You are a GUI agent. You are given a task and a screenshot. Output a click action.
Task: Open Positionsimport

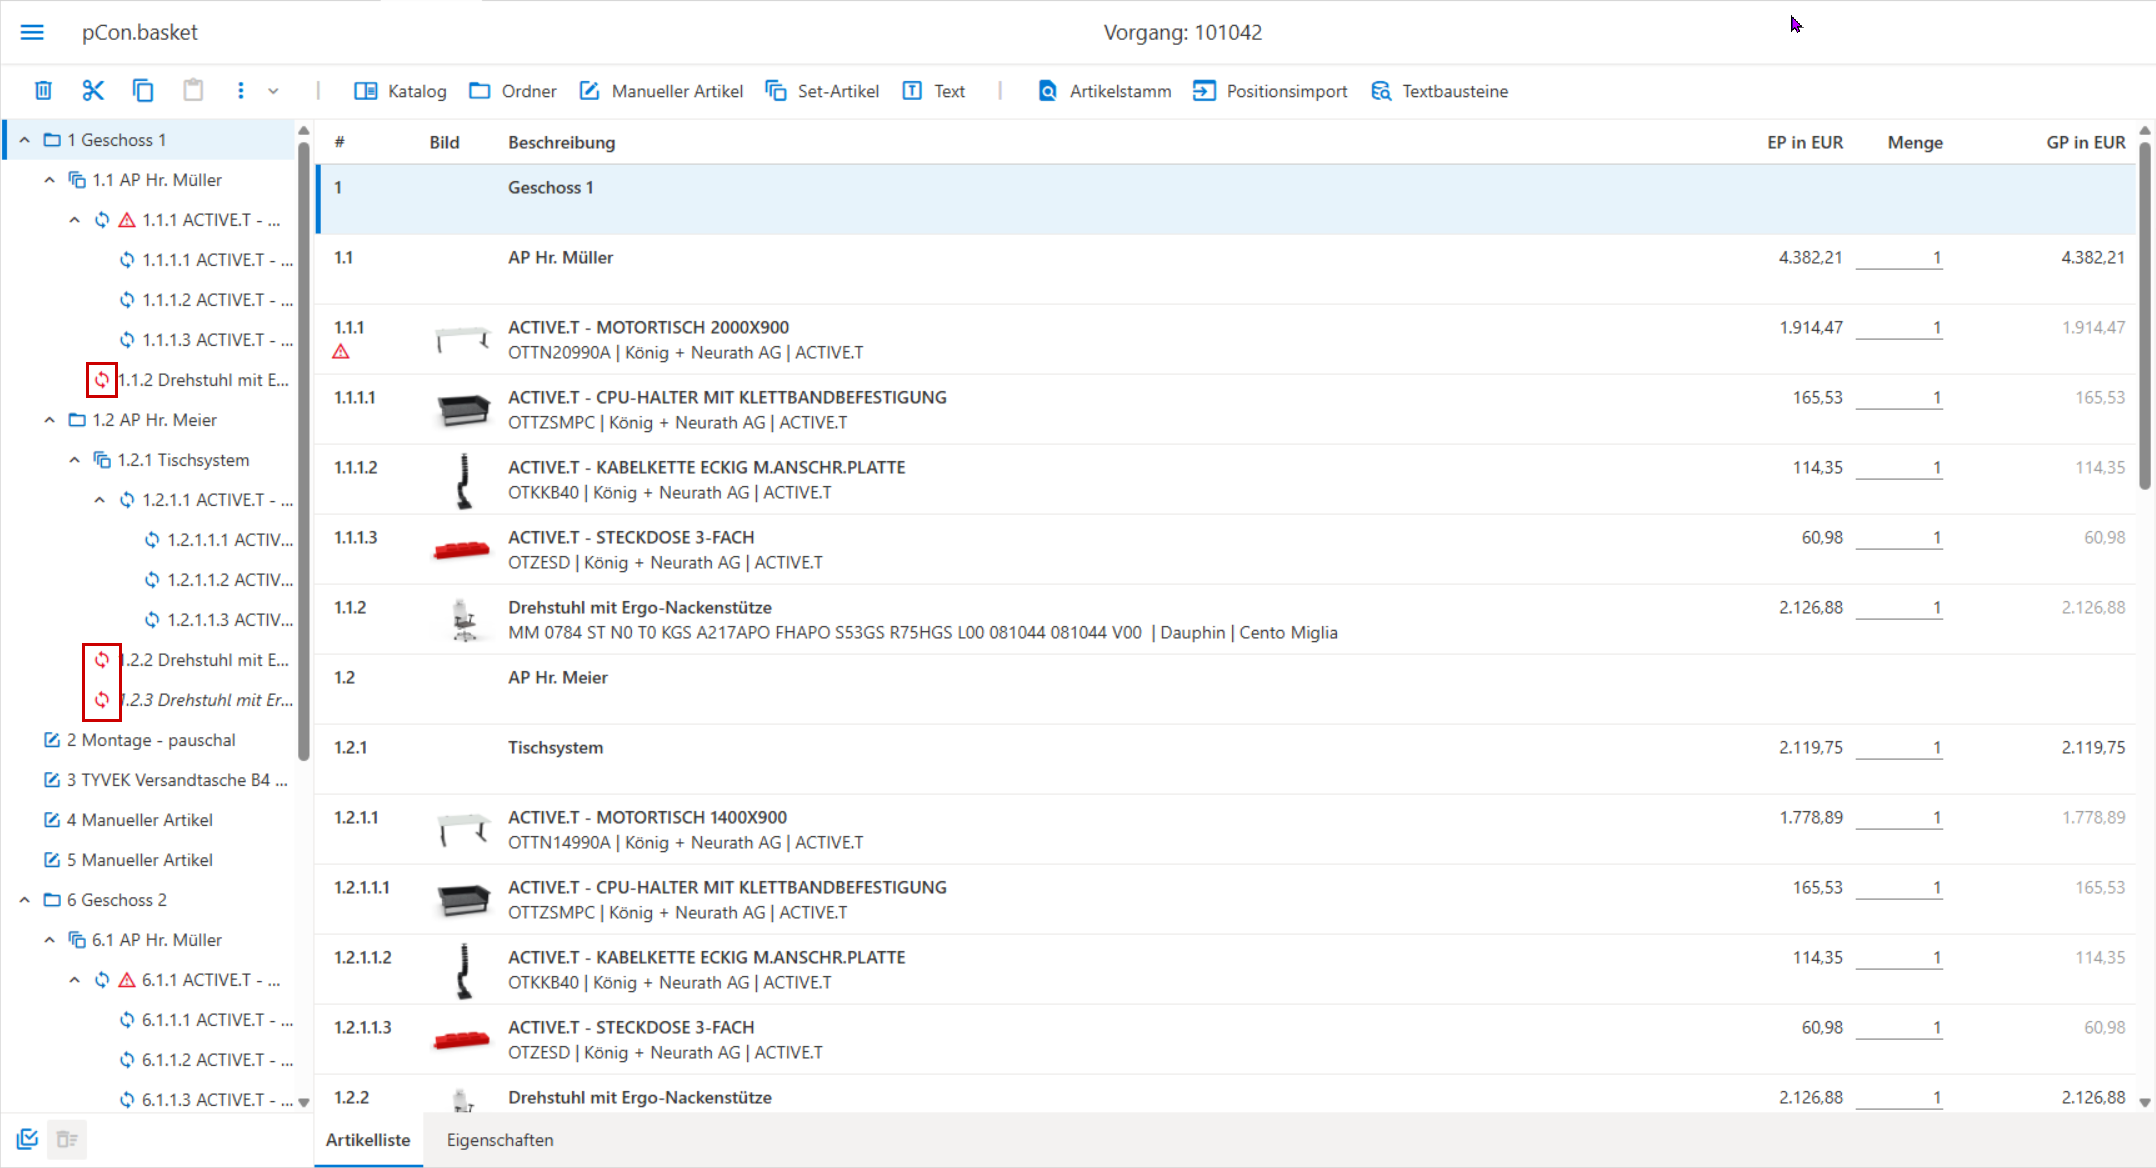[x=1270, y=91]
